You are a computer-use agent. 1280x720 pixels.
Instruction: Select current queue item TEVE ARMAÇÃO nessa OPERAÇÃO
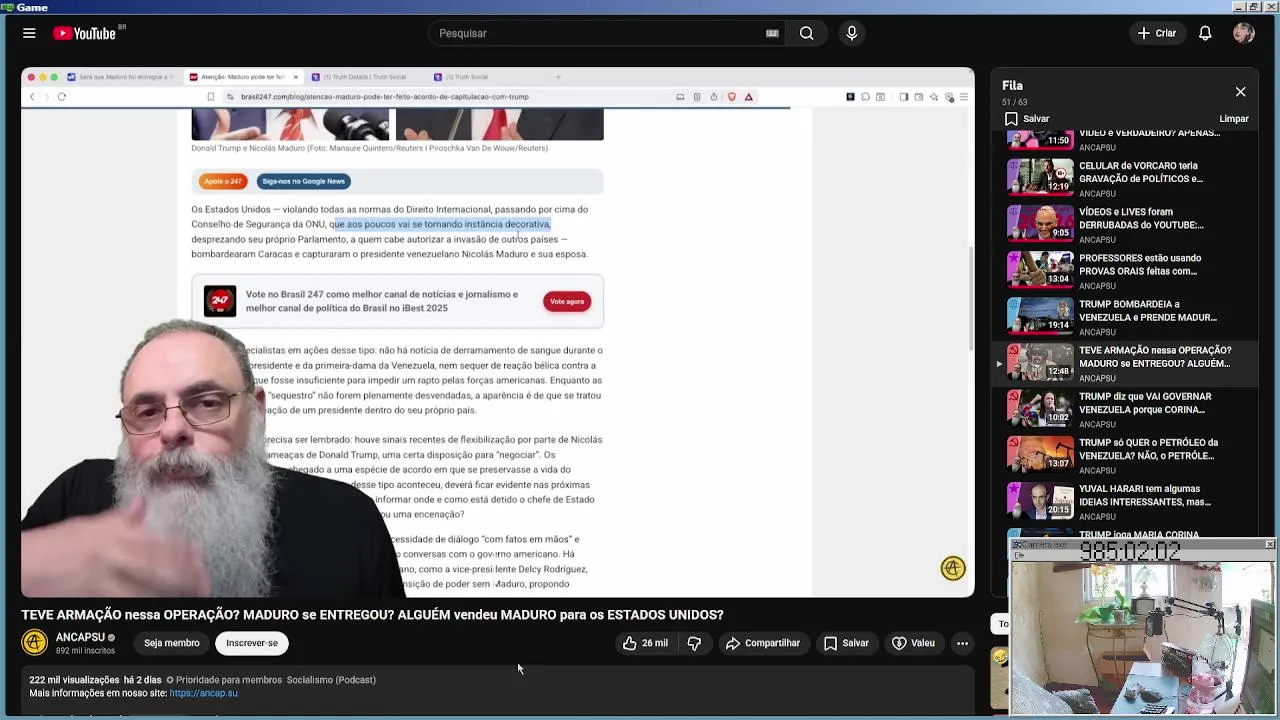click(x=1125, y=363)
